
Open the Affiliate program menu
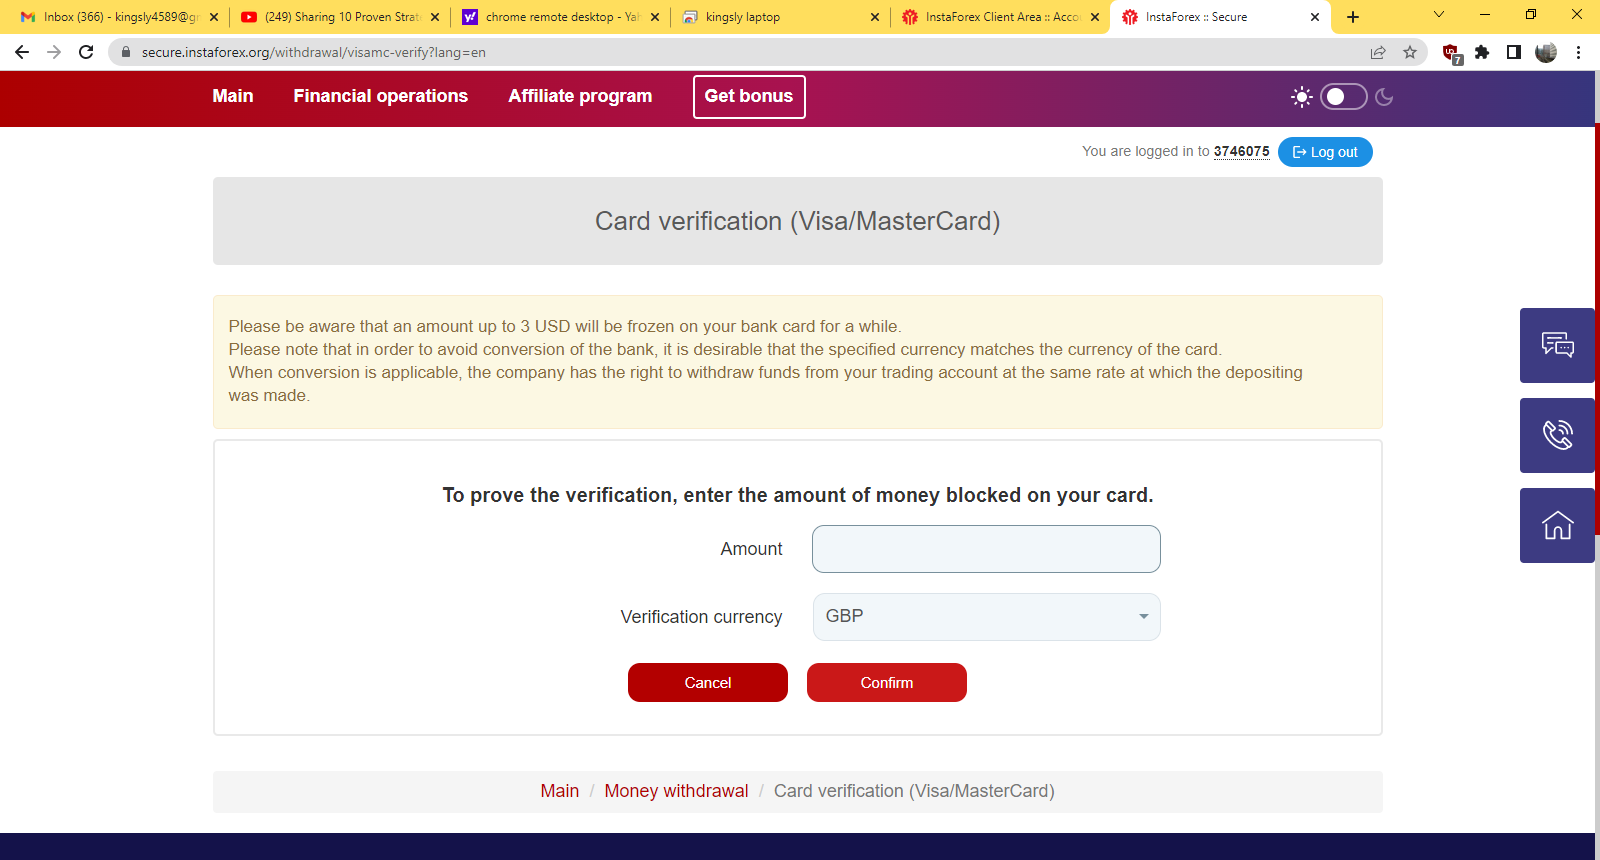click(x=580, y=96)
